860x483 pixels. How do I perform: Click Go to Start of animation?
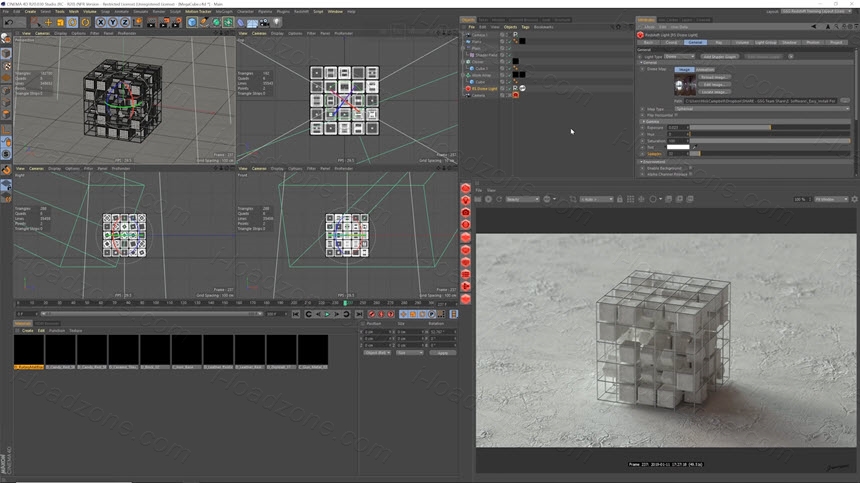coord(296,314)
